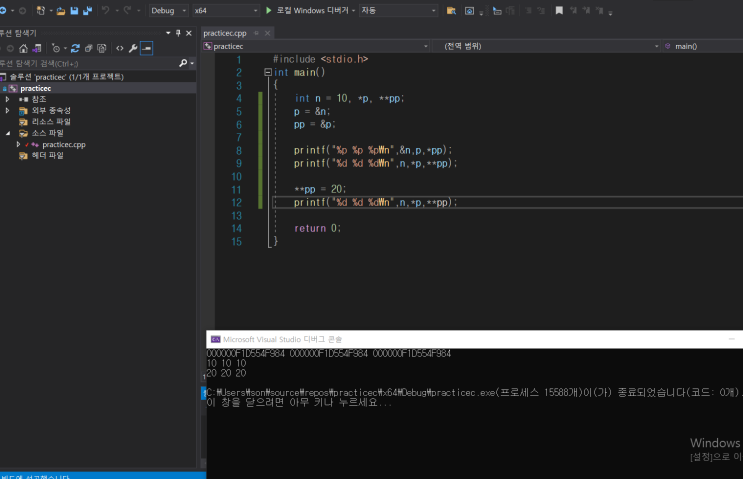Click the switch views icon beside Home

[x=37, y=48]
